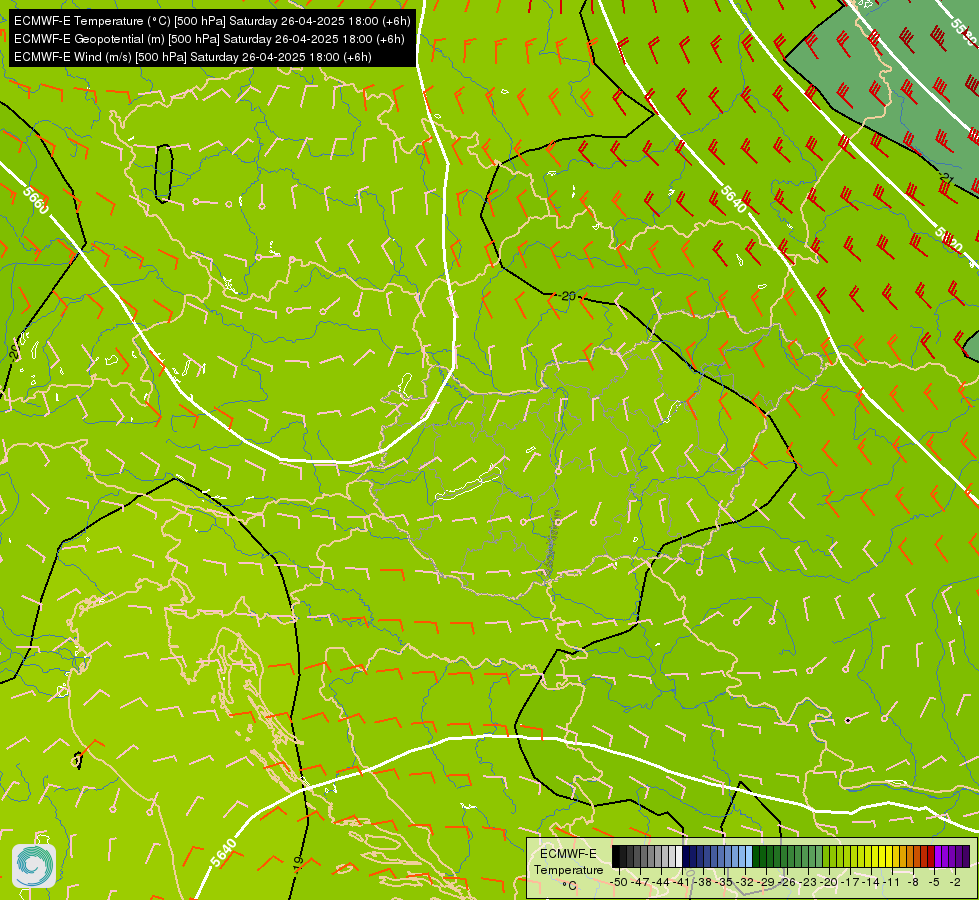979x900 pixels.
Task: Click the -29 value in temperature legend
Action: (766, 883)
